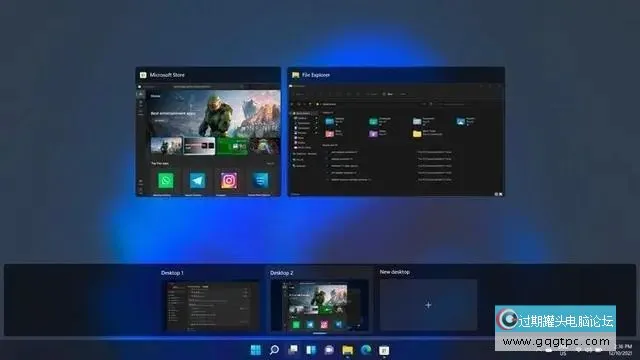The height and width of the screenshot is (360, 640).
Task: Click the "Desktop 1" label
Action: click(x=172, y=273)
